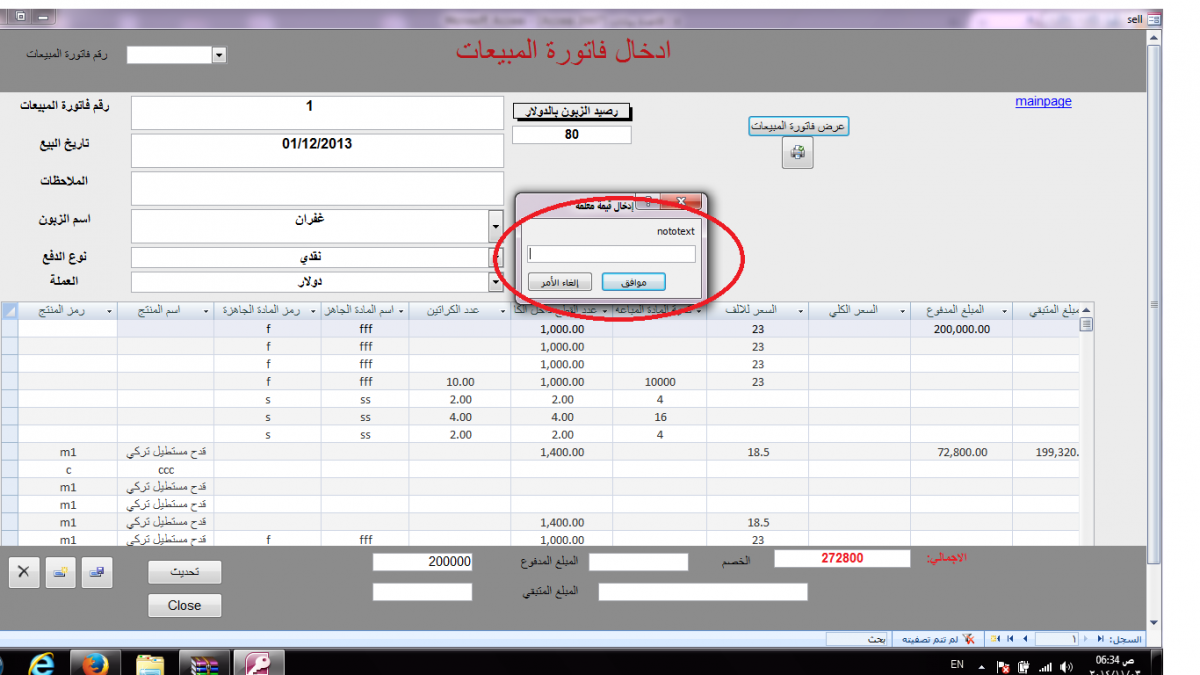The image size is (1200, 675).
Task: Open Firefox from the taskbar
Action: pos(96,663)
